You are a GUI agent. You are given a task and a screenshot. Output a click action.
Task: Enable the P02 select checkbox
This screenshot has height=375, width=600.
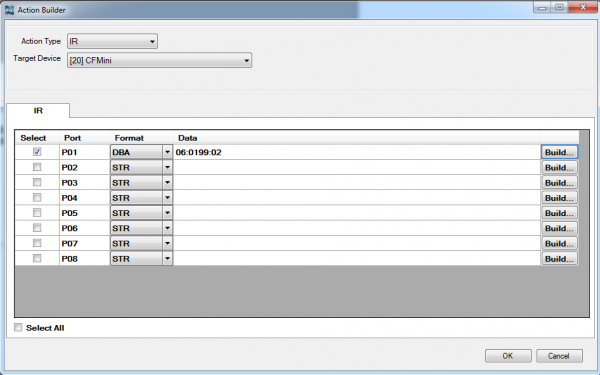37,167
